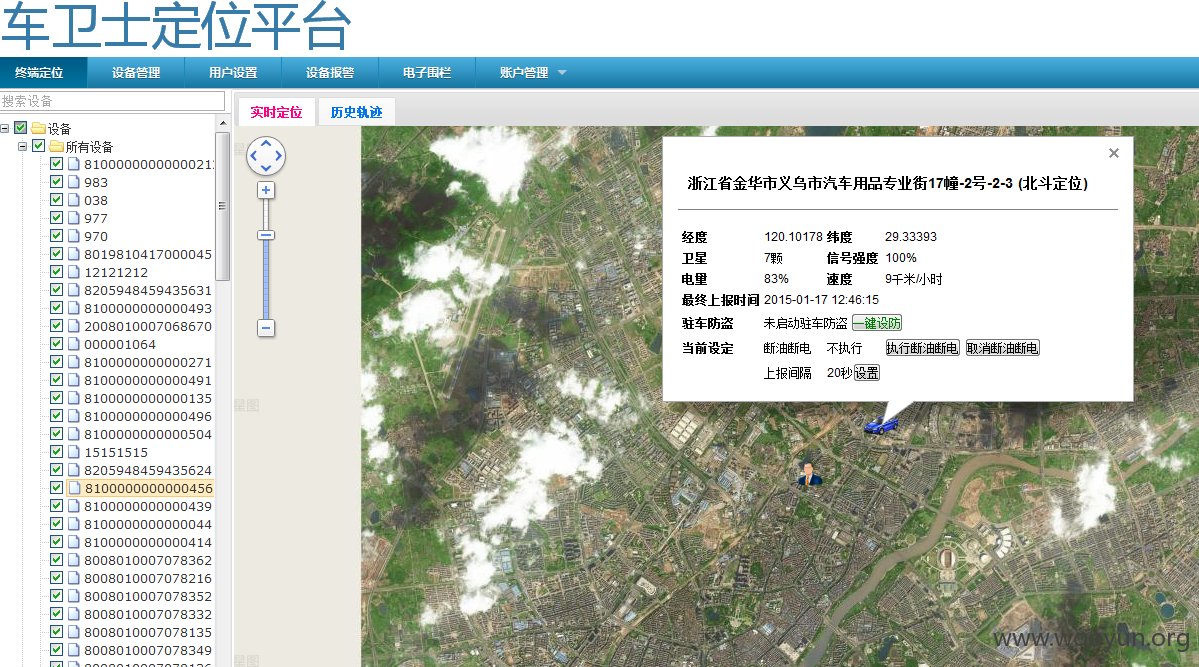Image resolution: width=1199 pixels, height=667 pixels.
Task: Pan the map right with the right arrow
Action: point(278,155)
